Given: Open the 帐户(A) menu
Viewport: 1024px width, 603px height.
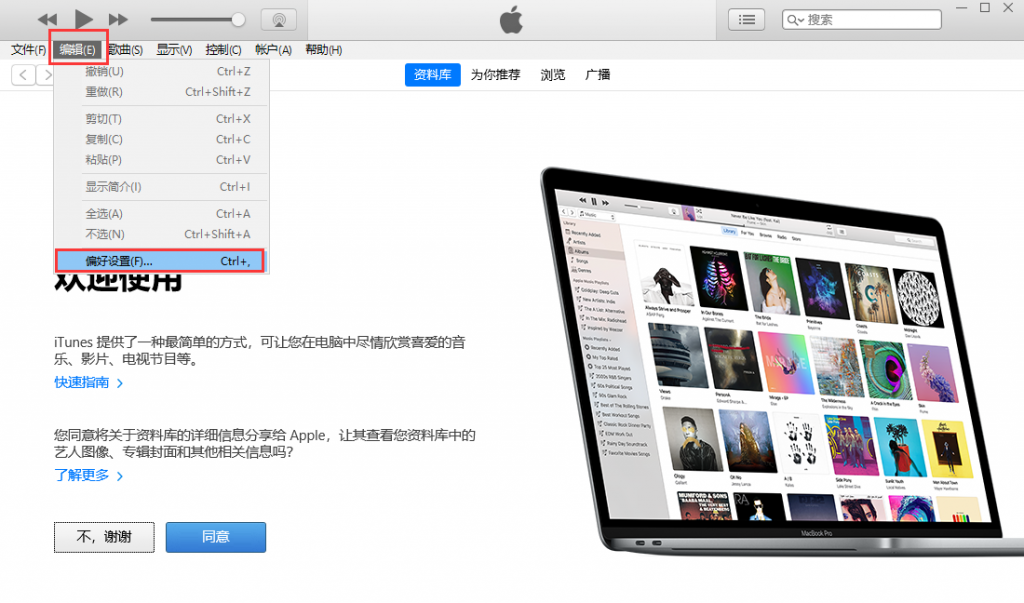Looking at the screenshot, I should [273, 50].
